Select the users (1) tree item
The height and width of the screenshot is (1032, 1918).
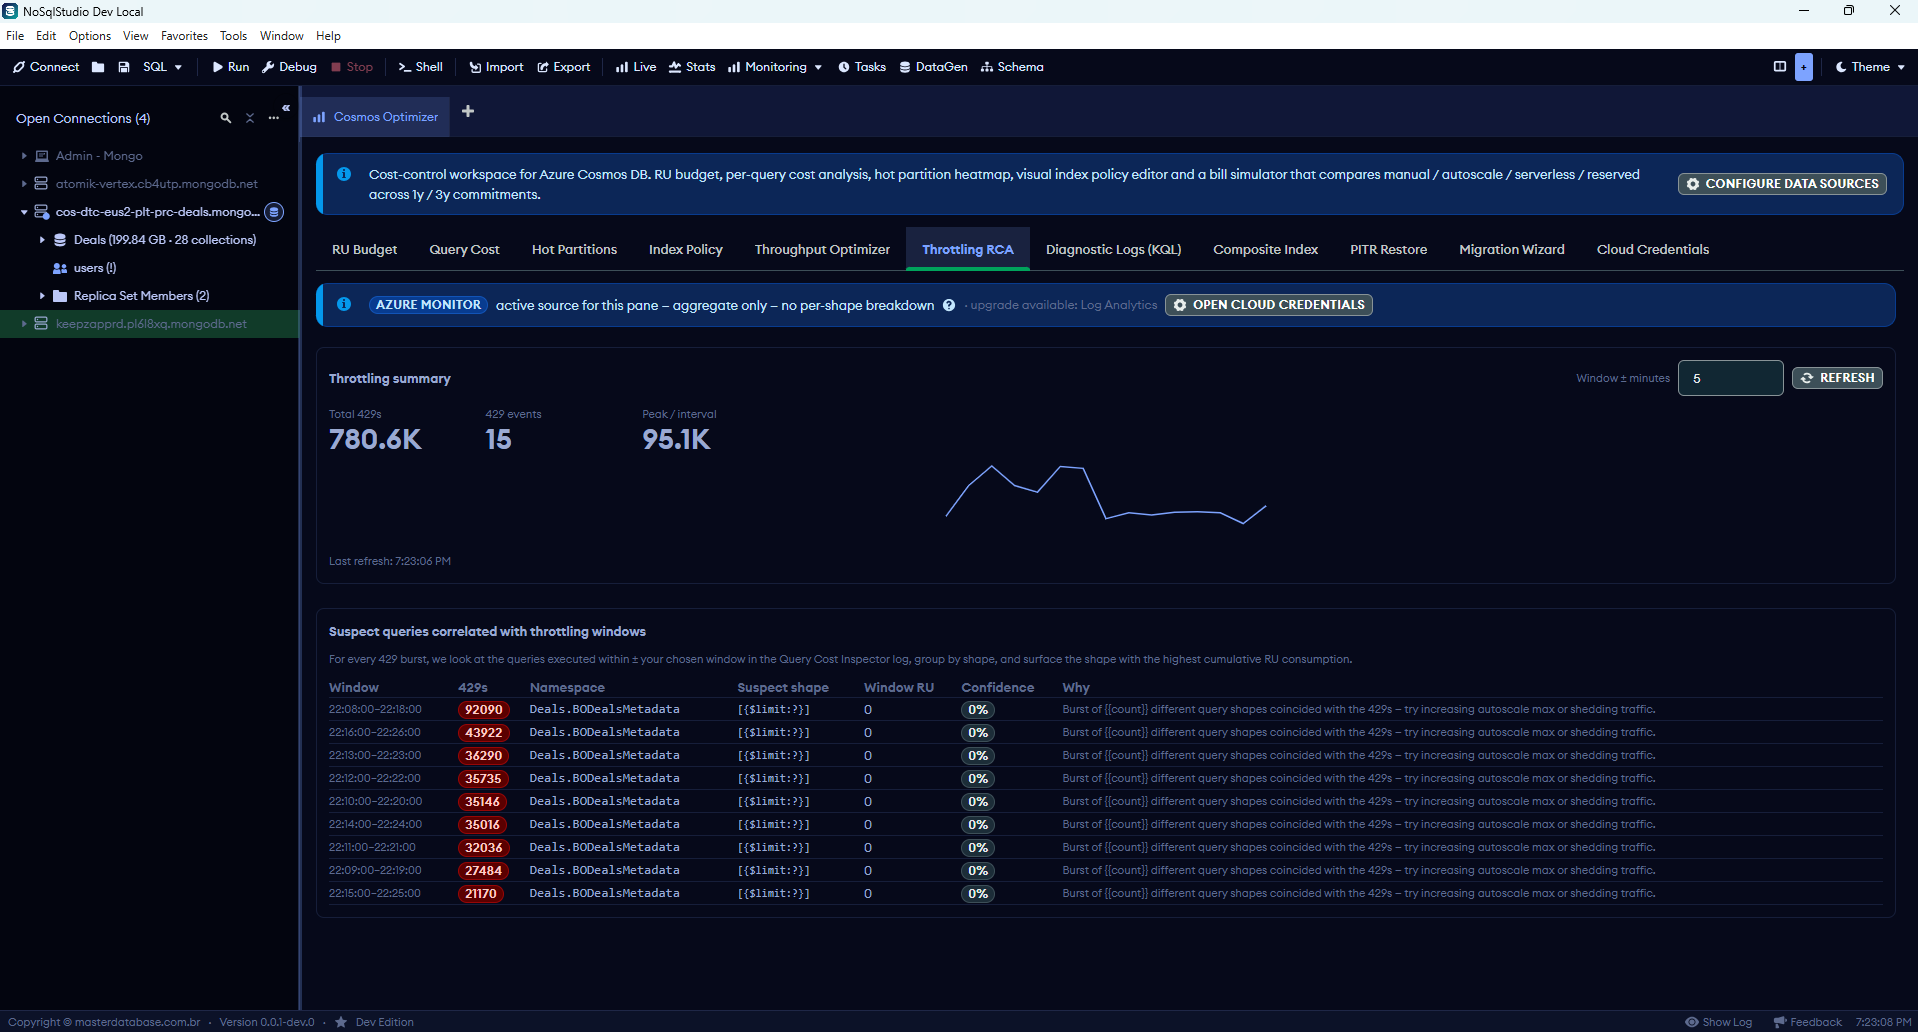click(94, 268)
